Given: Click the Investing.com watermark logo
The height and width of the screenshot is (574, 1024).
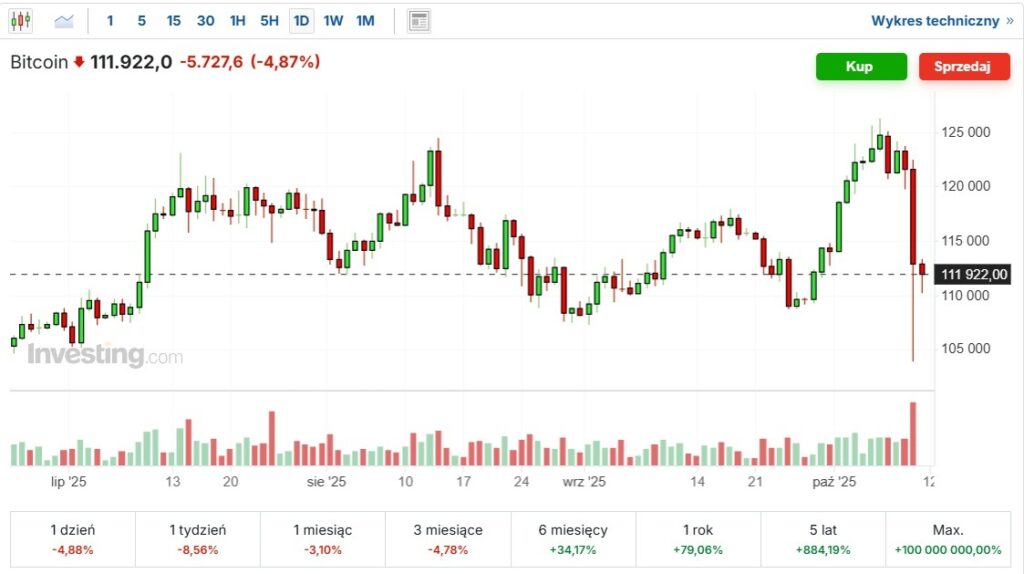Looking at the screenshot, I should pos(105,355).
